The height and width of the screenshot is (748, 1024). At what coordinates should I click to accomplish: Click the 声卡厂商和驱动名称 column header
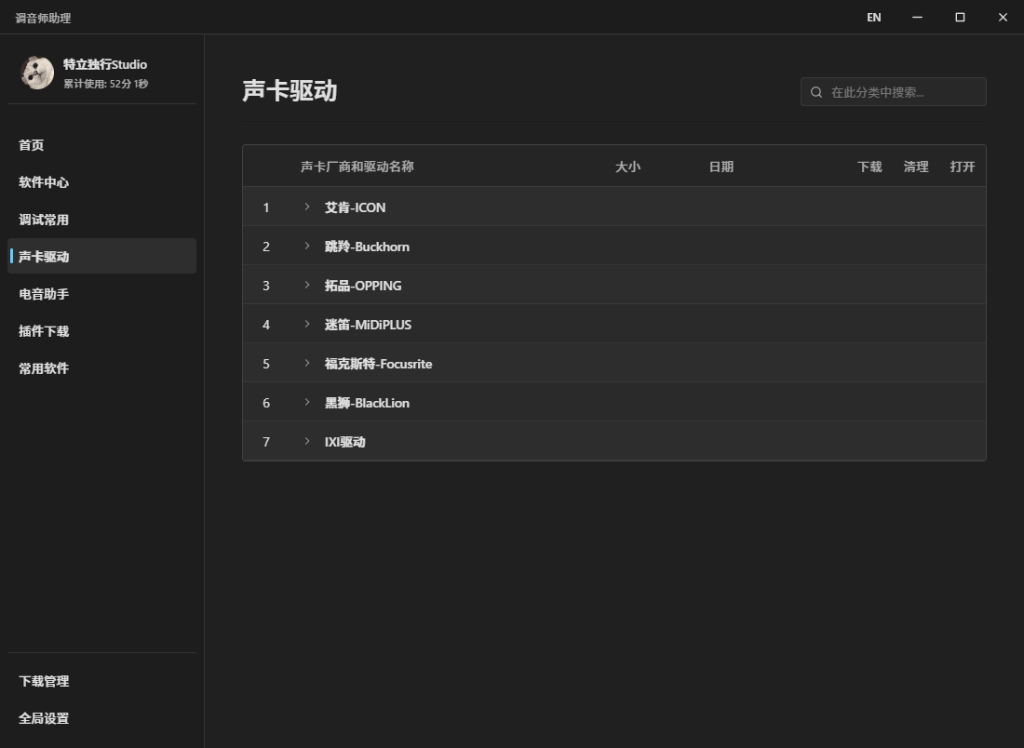(357, 167)
